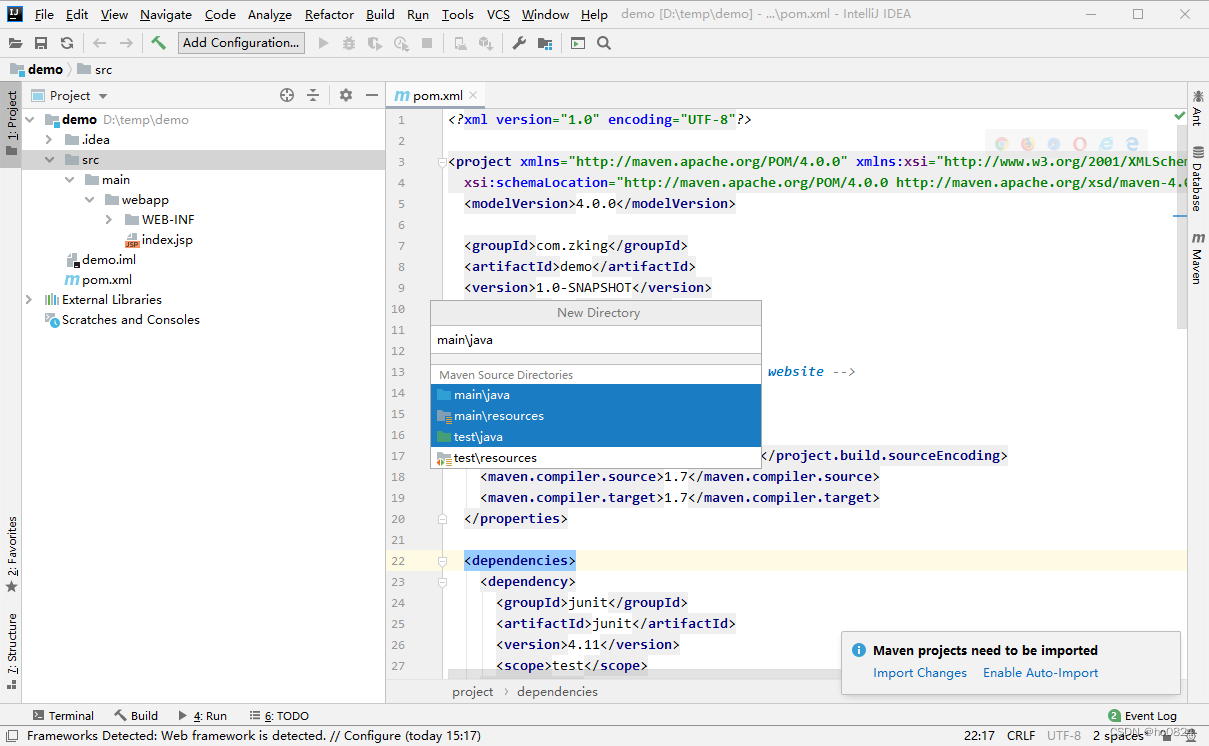Hide the Project panel with the minus icon

point(372,95)
